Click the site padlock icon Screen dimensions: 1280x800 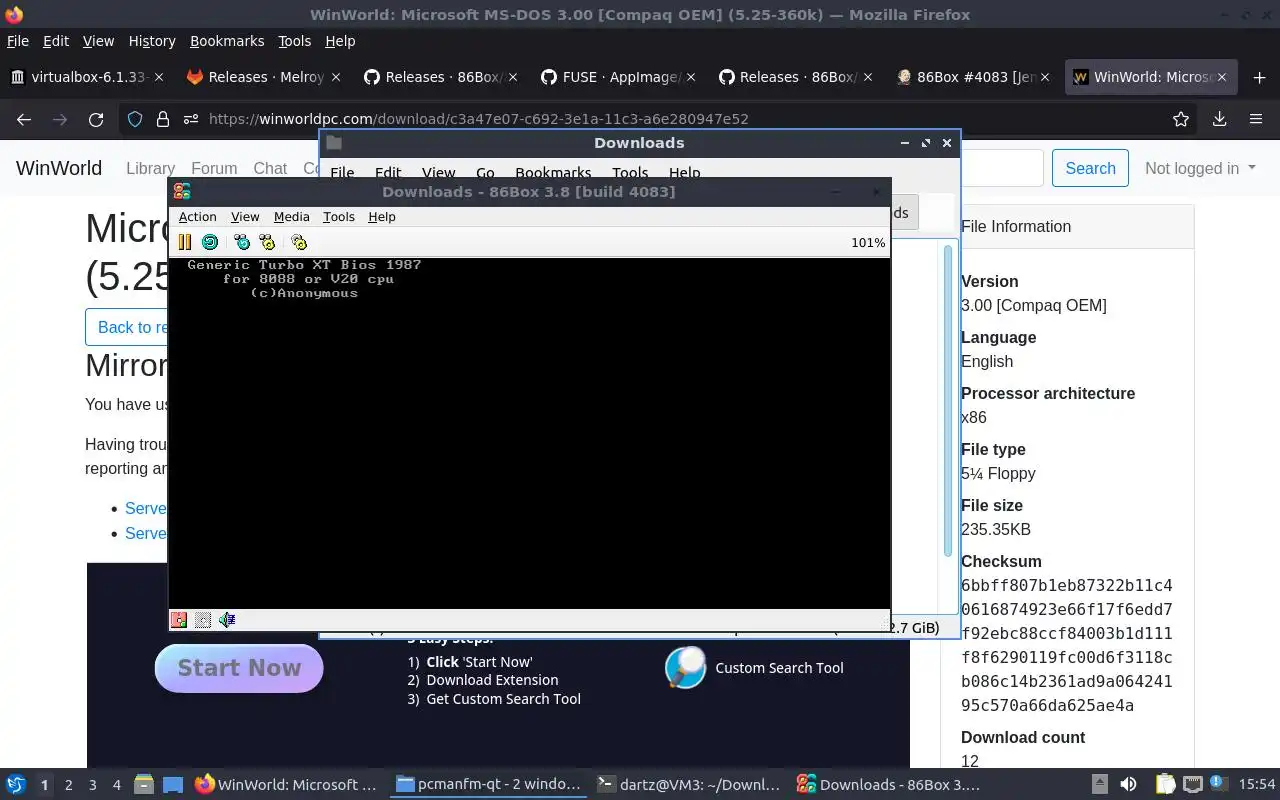click(163, 119)
